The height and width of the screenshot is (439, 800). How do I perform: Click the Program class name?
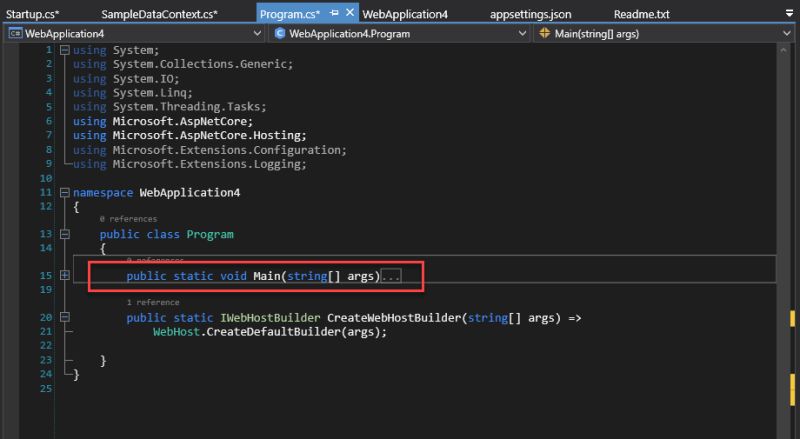point(210,234)
